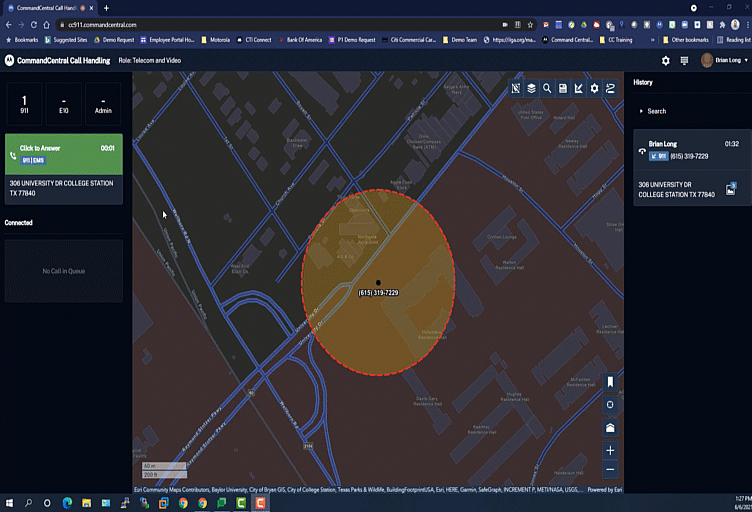Open the map layers panel
The width and height of the screenshot is (752, 512).
pos(531,88)
